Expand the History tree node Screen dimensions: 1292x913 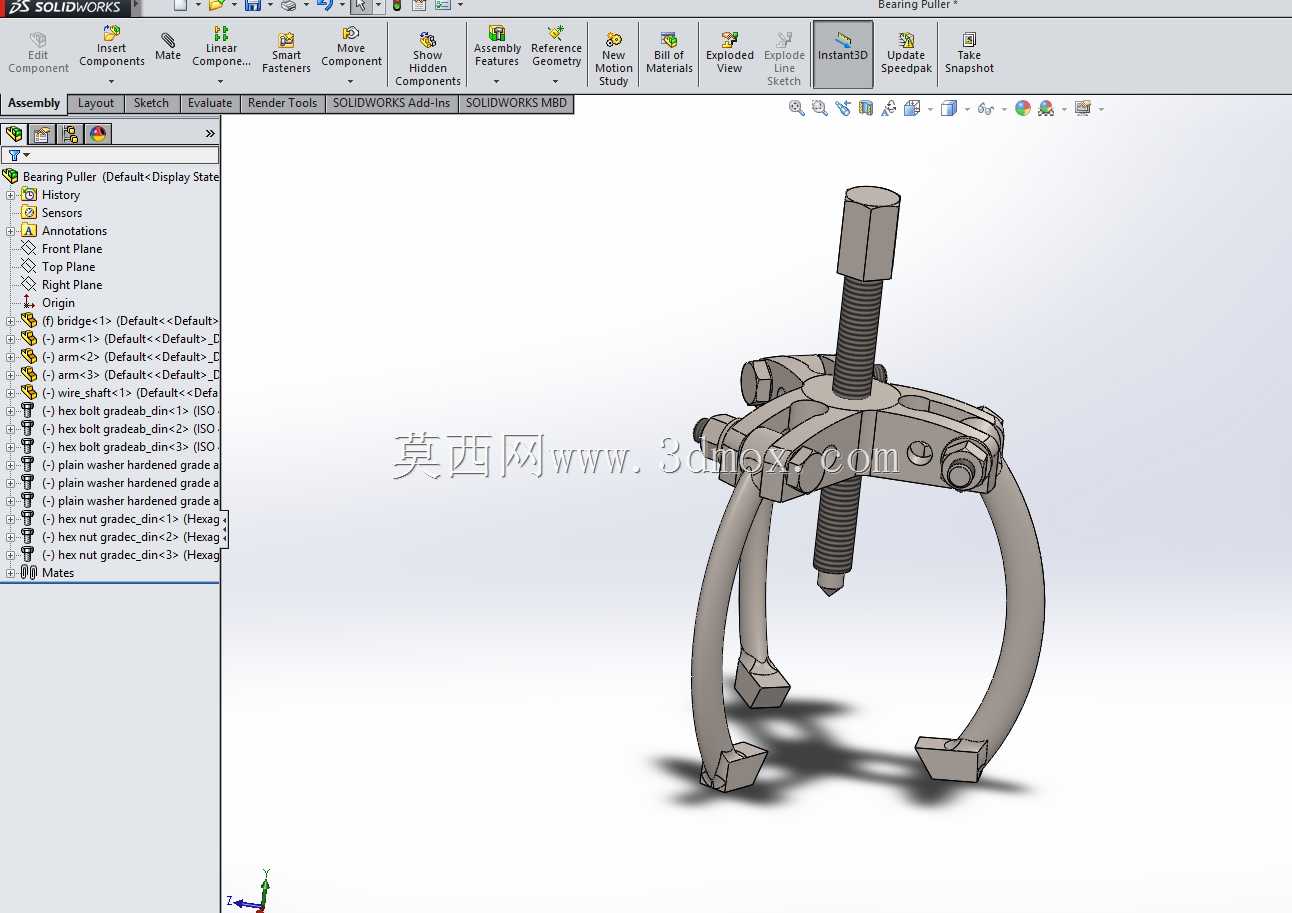click(x=11, y=195)
